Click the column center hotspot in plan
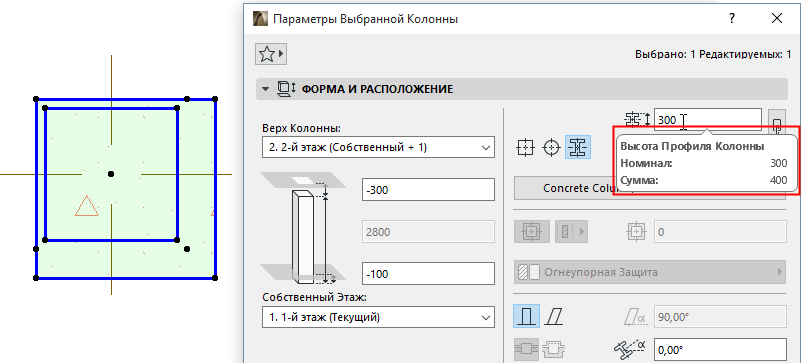 tap(111, 174)
